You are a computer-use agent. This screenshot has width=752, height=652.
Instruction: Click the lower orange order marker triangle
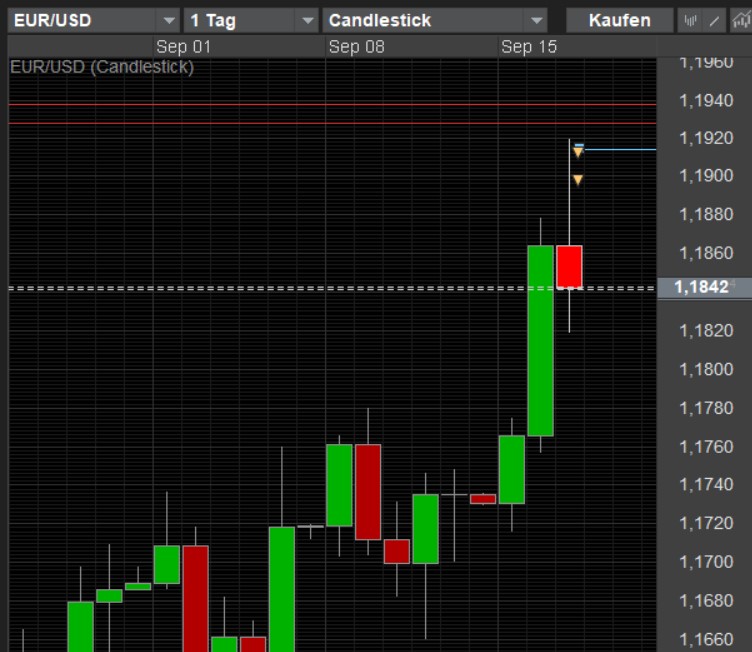tap(578, 180)
